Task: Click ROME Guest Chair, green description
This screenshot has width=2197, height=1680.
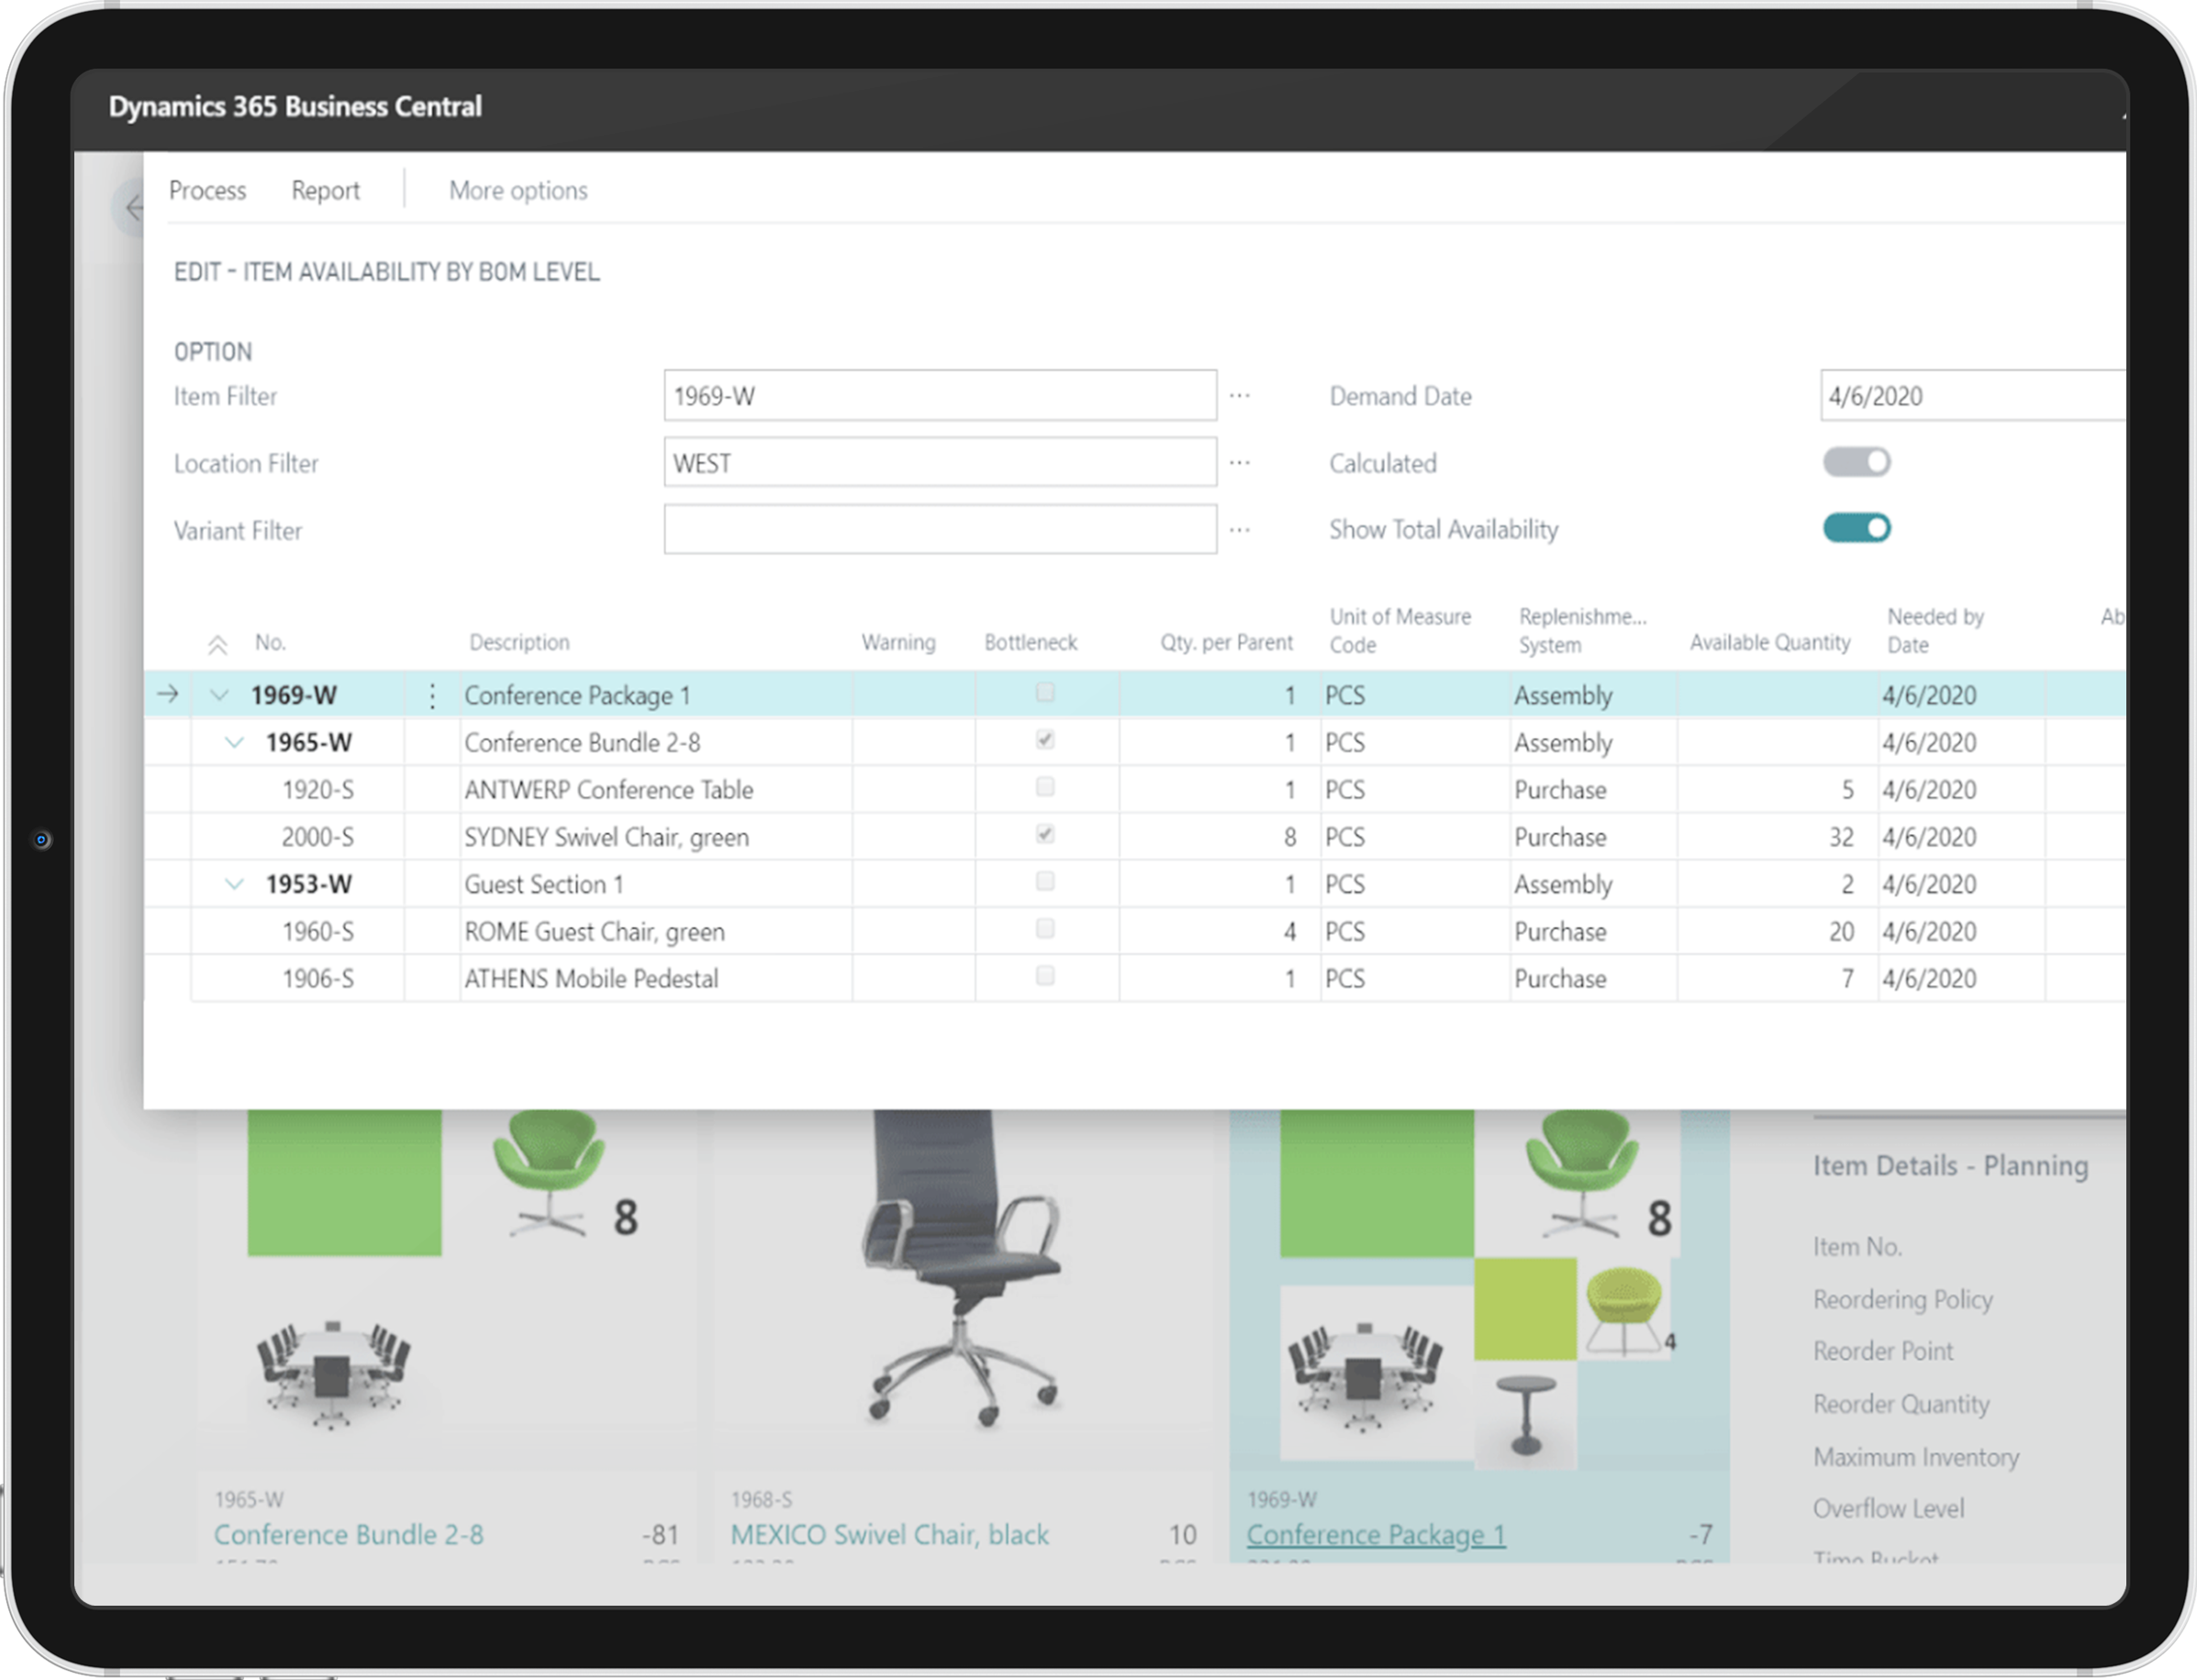Action: [594, 932]
